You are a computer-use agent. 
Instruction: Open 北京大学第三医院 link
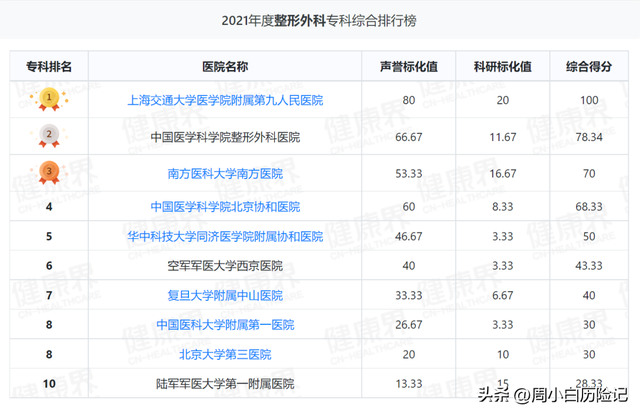pos(225,354)
